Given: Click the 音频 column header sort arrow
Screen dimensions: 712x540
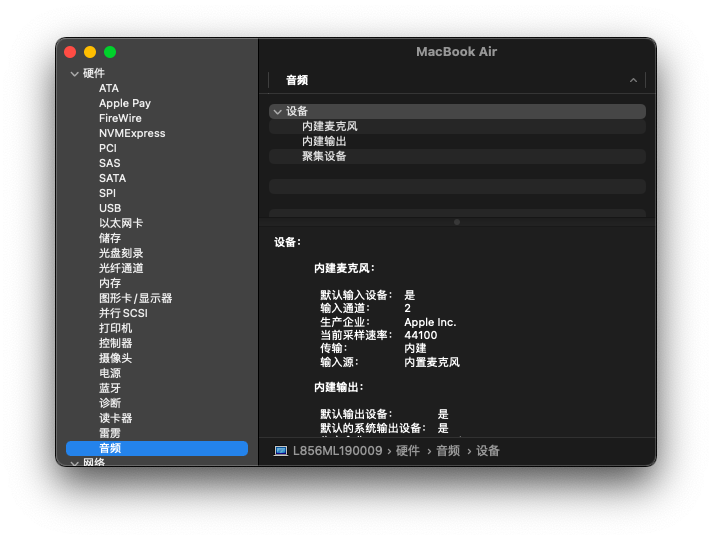Looking at the screenshot, I should (633, 80).
